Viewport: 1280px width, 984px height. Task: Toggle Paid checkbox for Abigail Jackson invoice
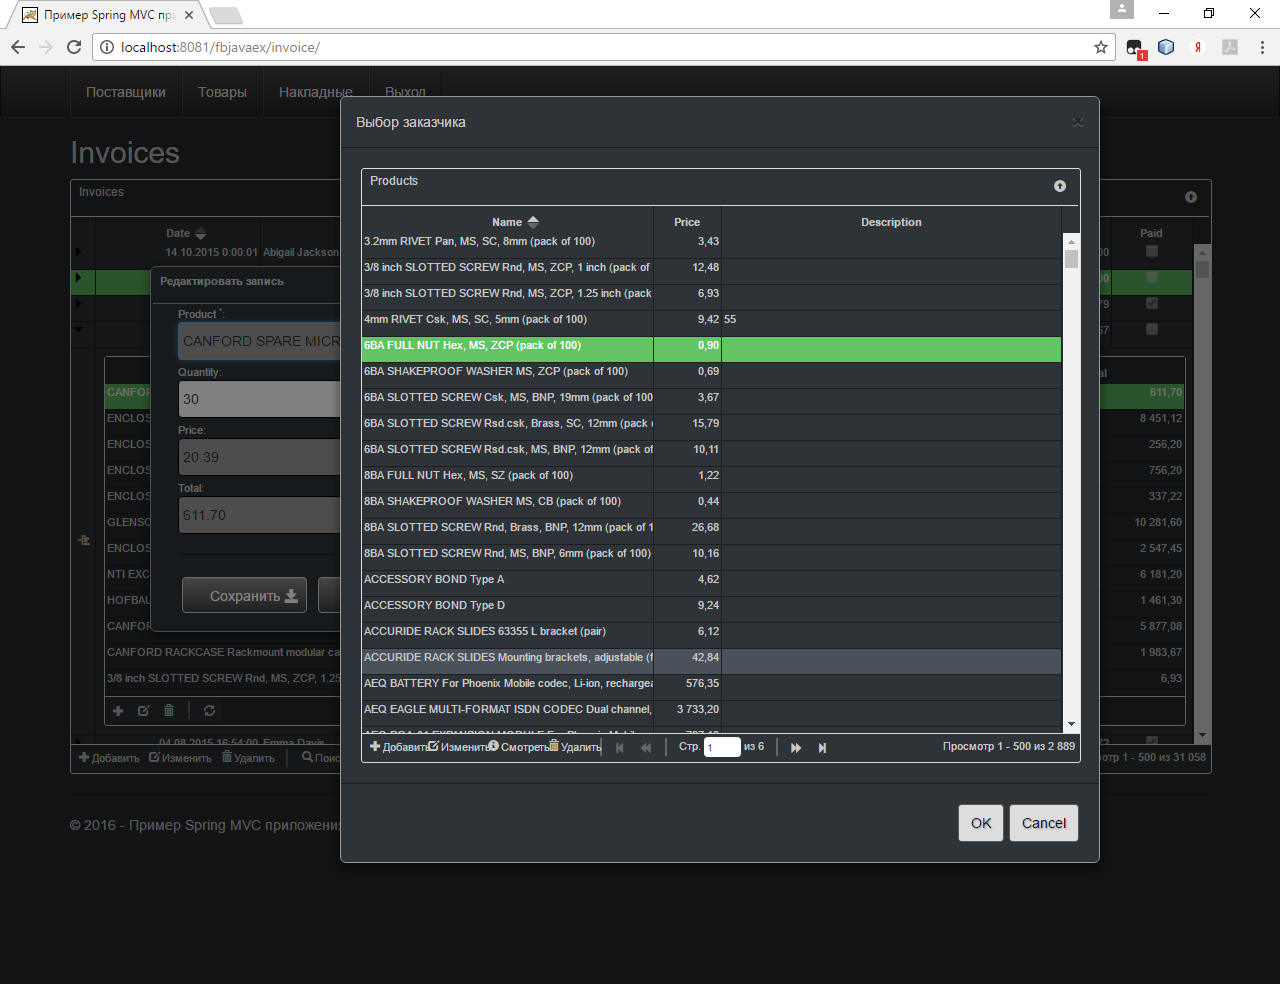point(1152,252)
